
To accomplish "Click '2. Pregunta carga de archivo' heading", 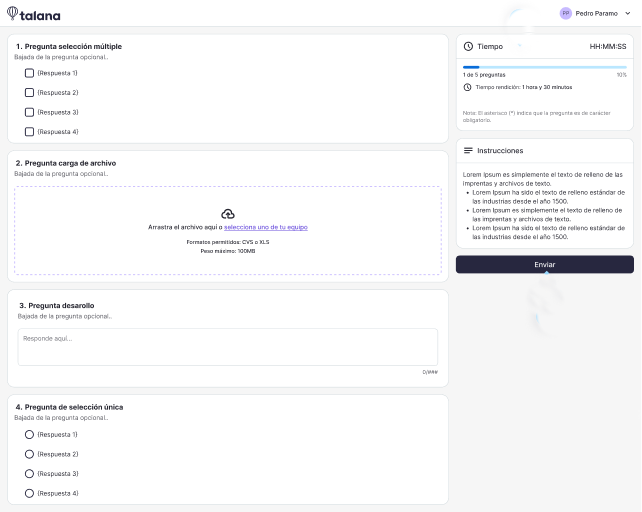I will coord(66,163).
